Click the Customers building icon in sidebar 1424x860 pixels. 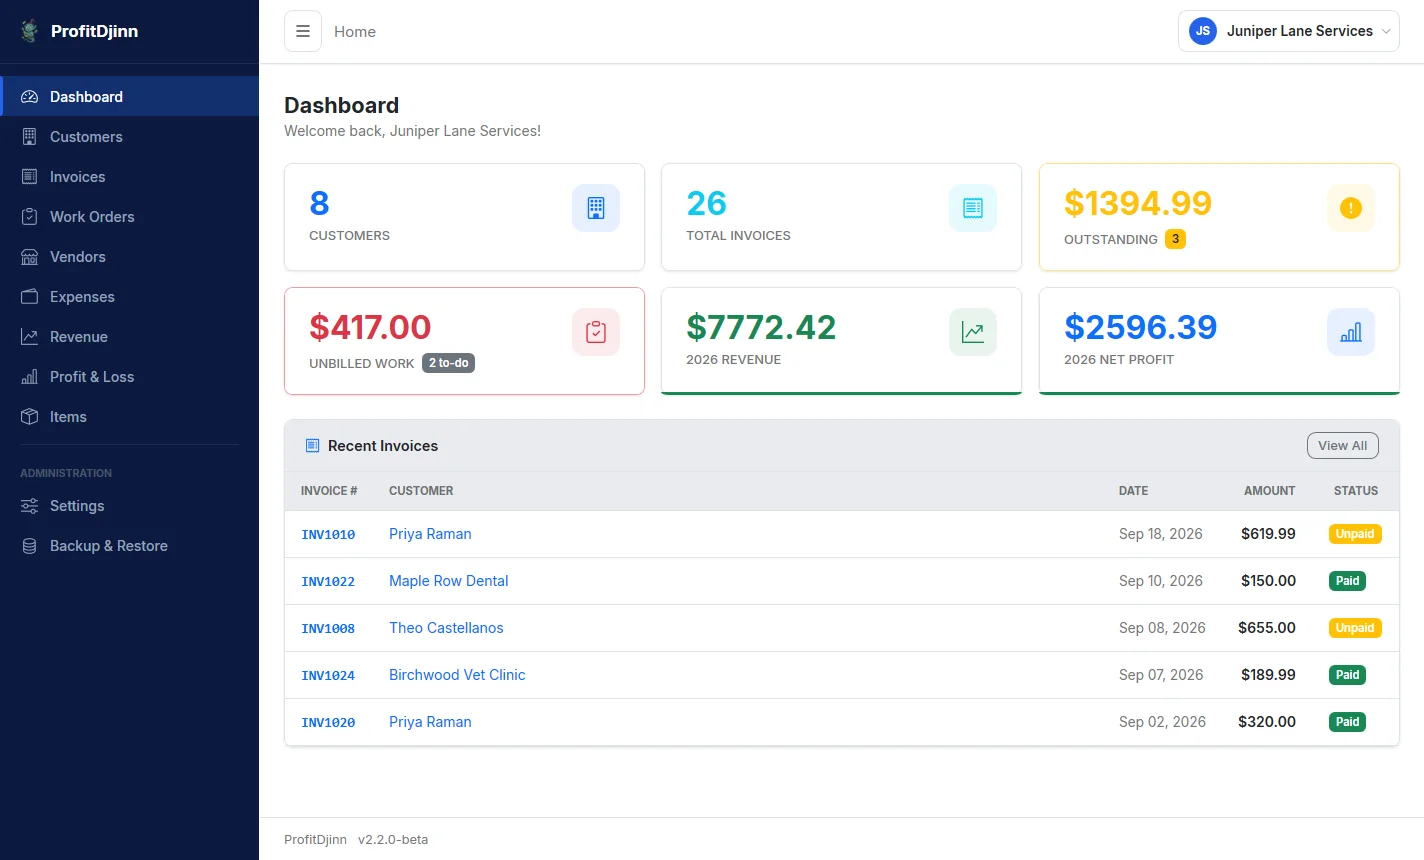pyautogui.click(x=30, y=137)
